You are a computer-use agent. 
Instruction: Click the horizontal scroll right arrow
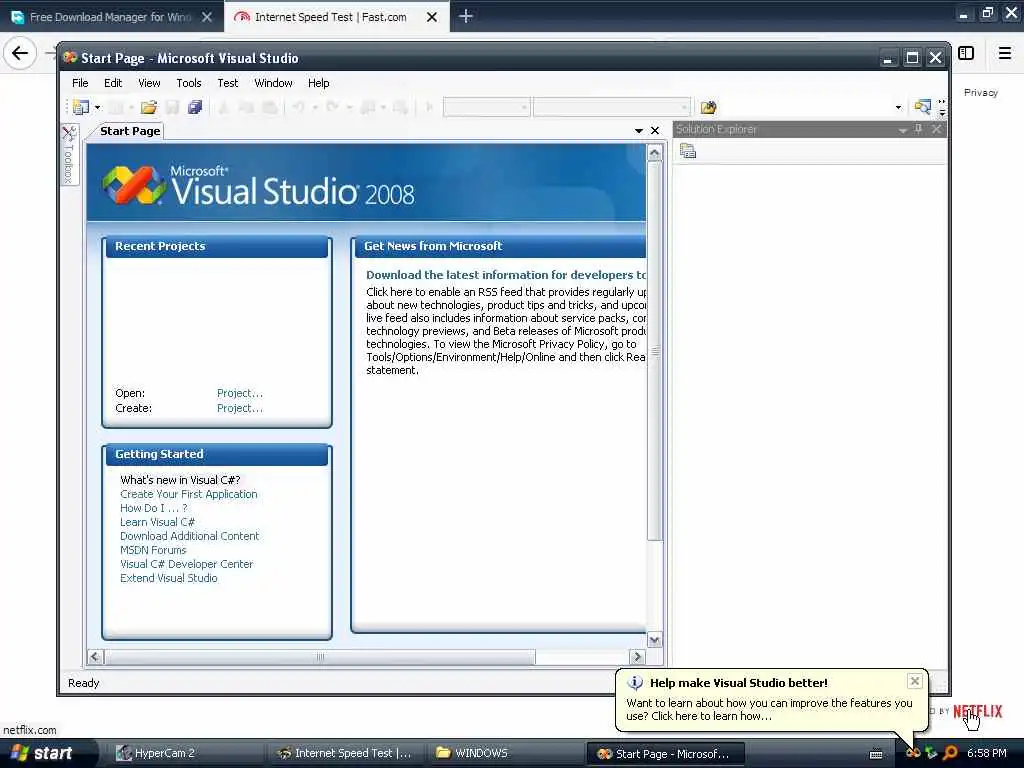point(637,656)
